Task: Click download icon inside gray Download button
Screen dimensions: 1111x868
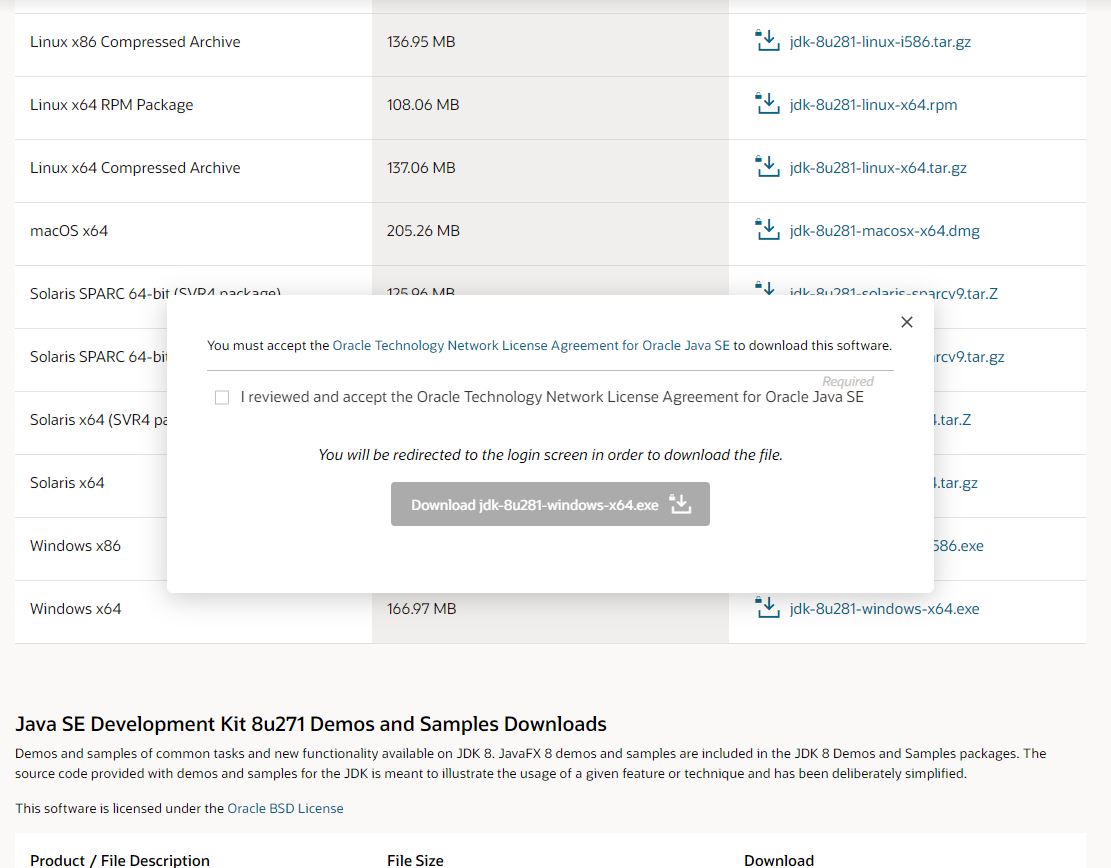Action: pyautogui.click(x=680, y=504)
